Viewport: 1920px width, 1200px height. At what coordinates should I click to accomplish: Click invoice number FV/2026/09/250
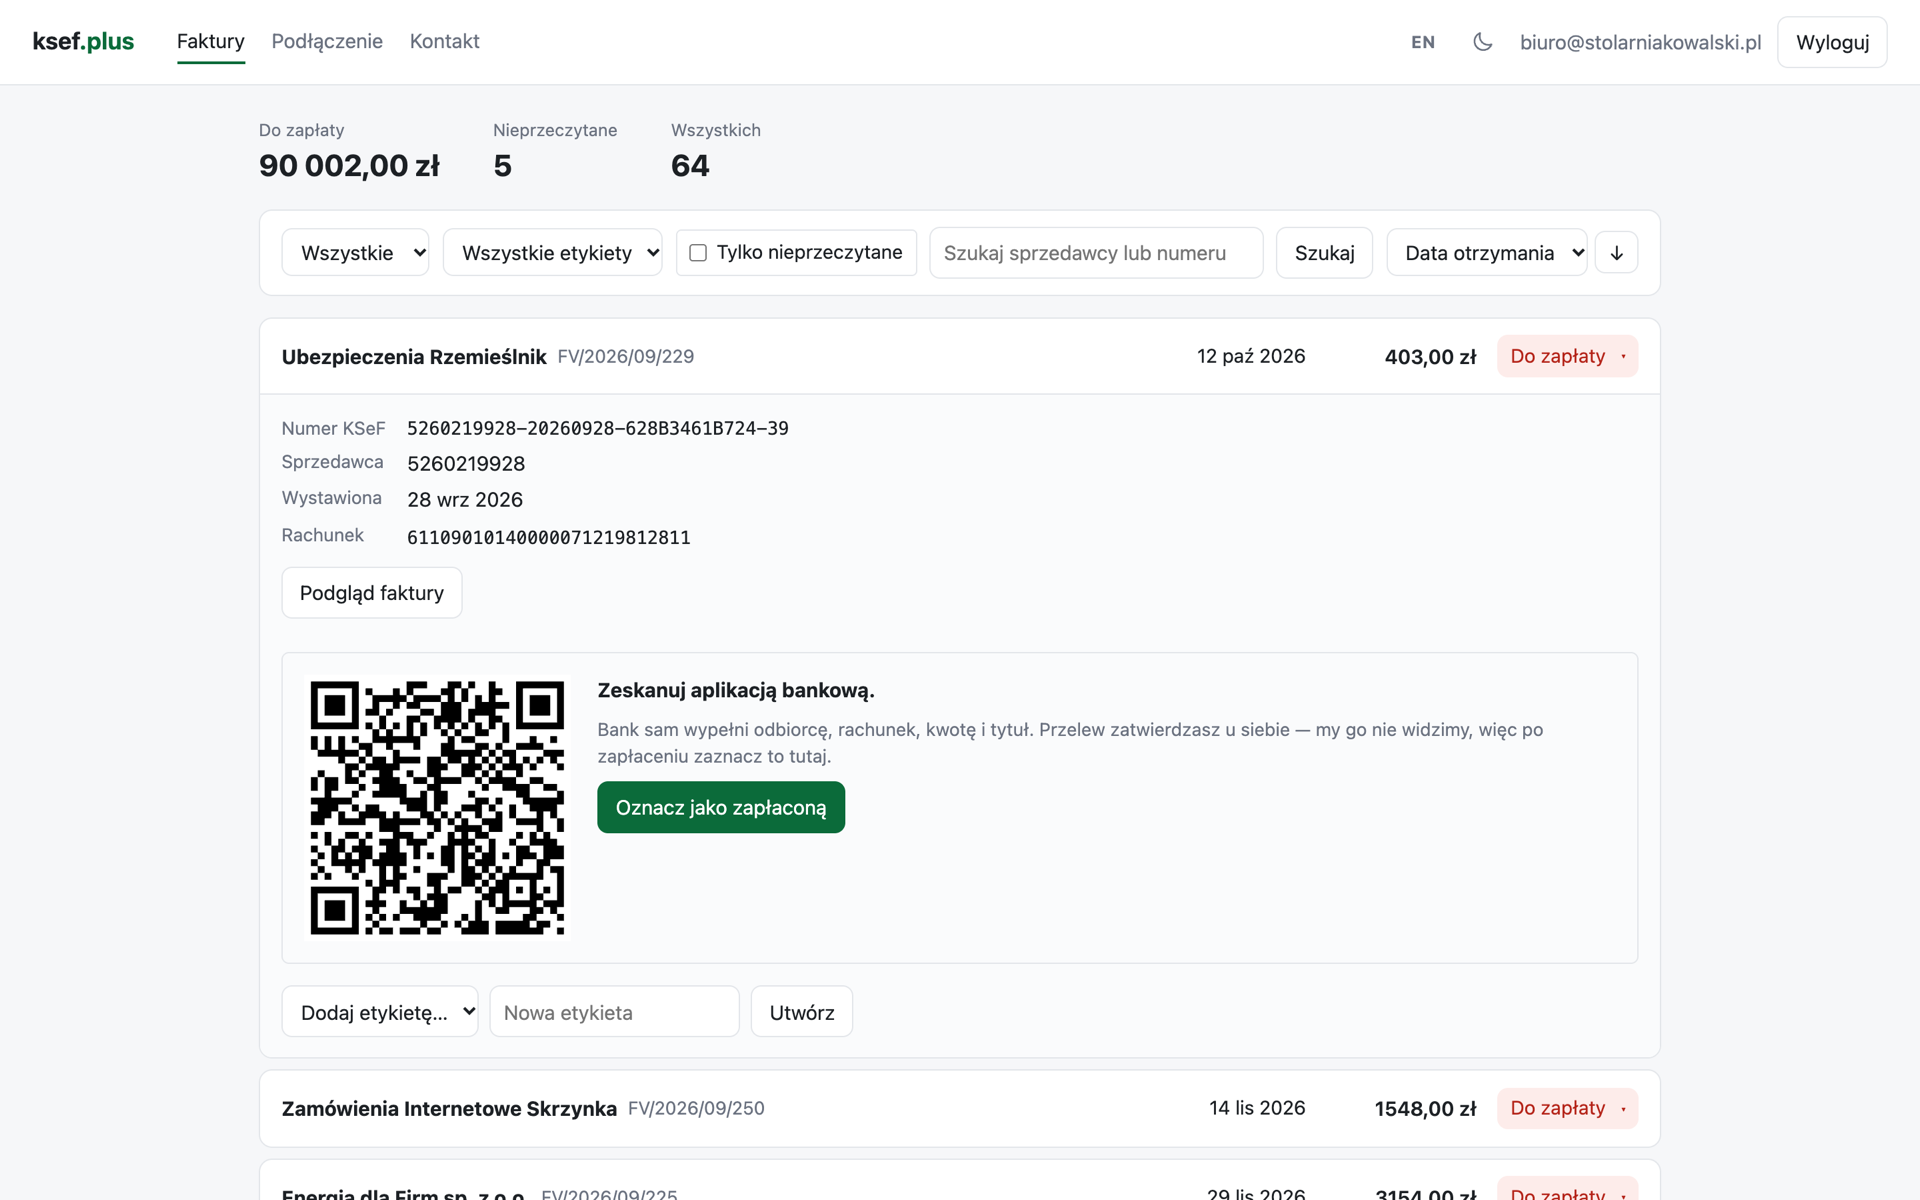click(696, 1108)
